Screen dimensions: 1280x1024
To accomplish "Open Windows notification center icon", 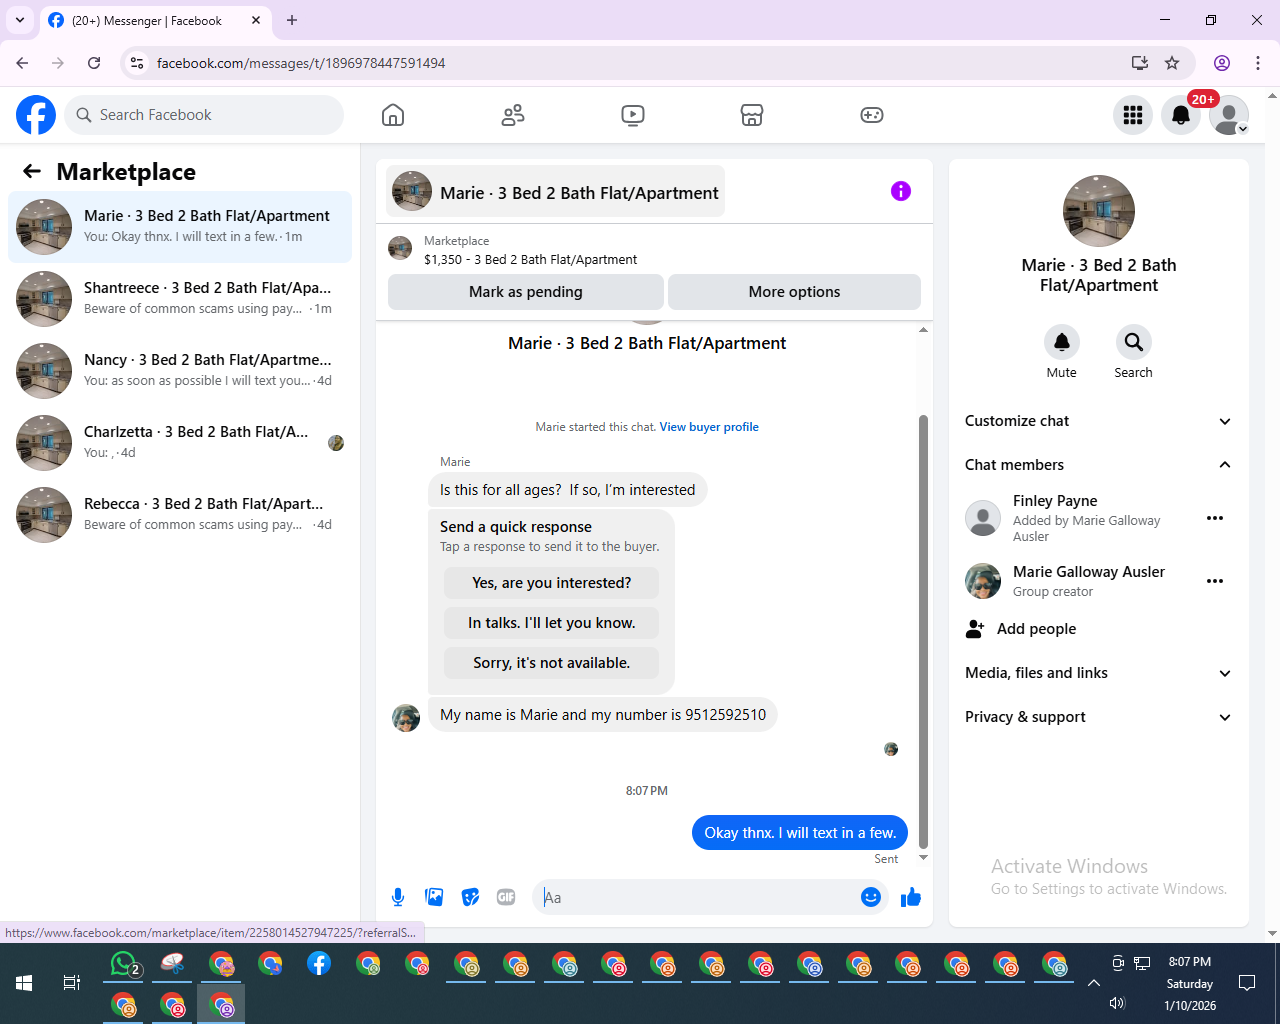I will coord(1247,983).
